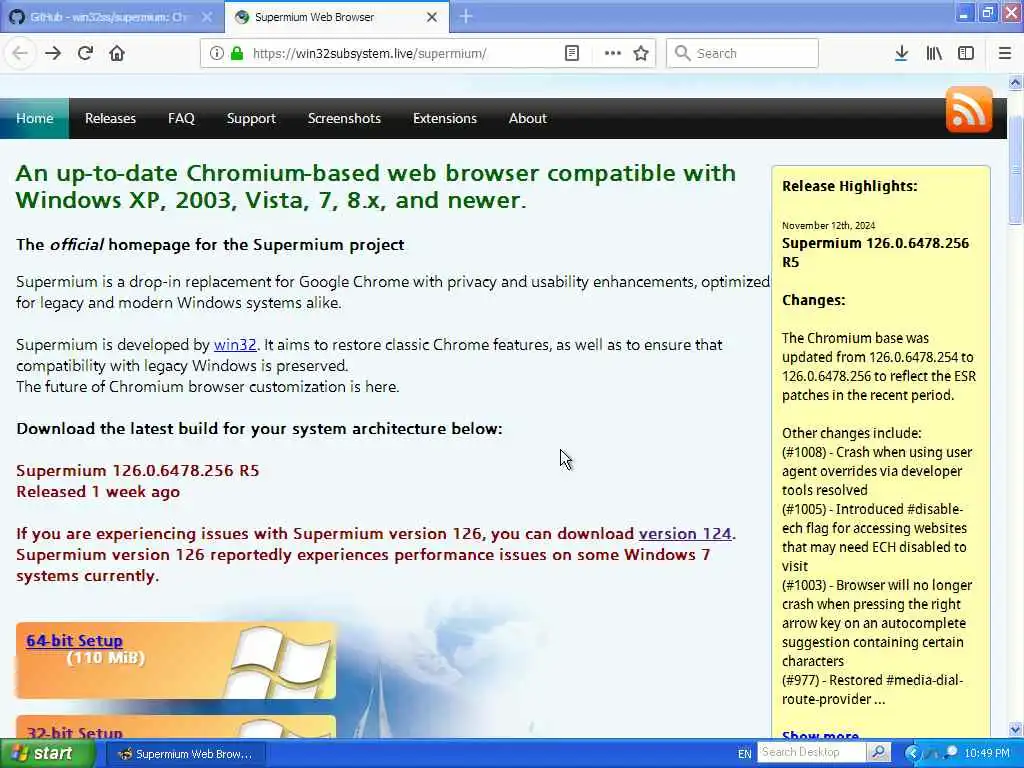The image size is (1024, 768).
Task: Open the Screenshots navigation item
Action: (344, 118)
